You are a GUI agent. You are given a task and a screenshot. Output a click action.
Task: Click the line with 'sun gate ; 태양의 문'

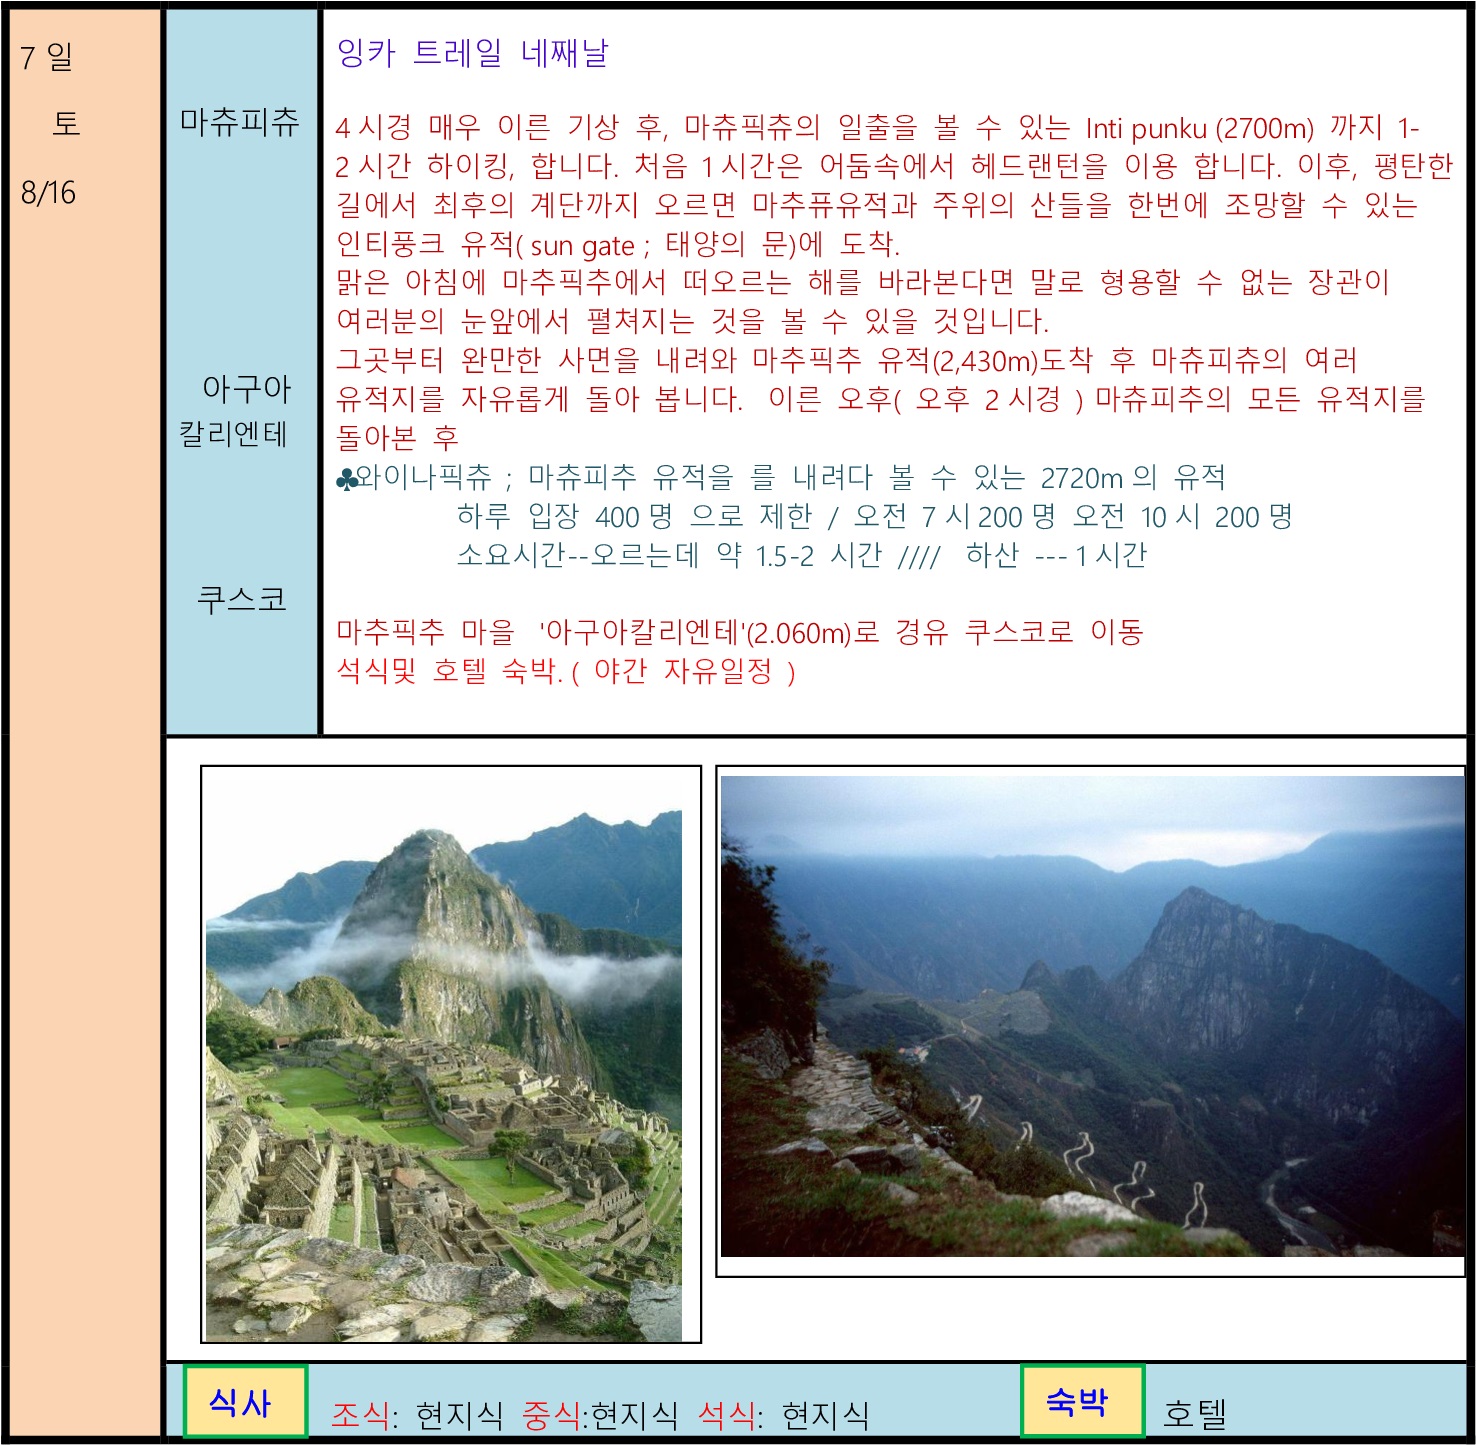pyautogui.click(x=618, y=244)
